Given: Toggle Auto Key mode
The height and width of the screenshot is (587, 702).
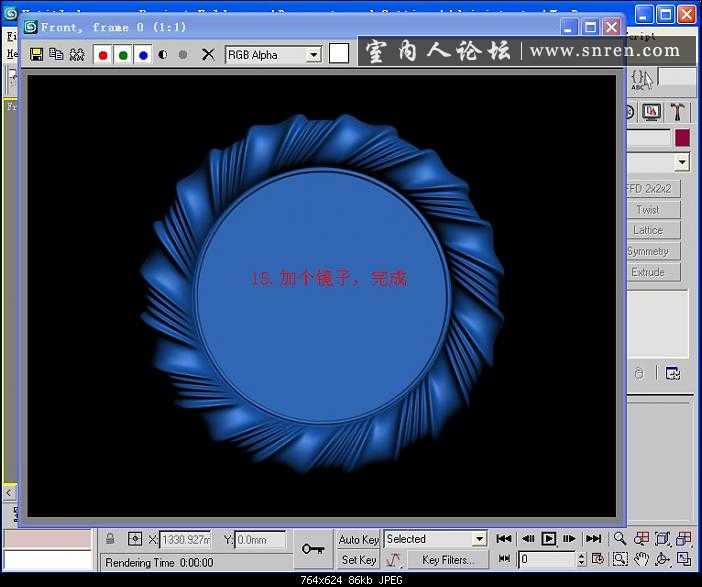Looking at the screenshot, I should pyautogui.click(x=359, y=540).
